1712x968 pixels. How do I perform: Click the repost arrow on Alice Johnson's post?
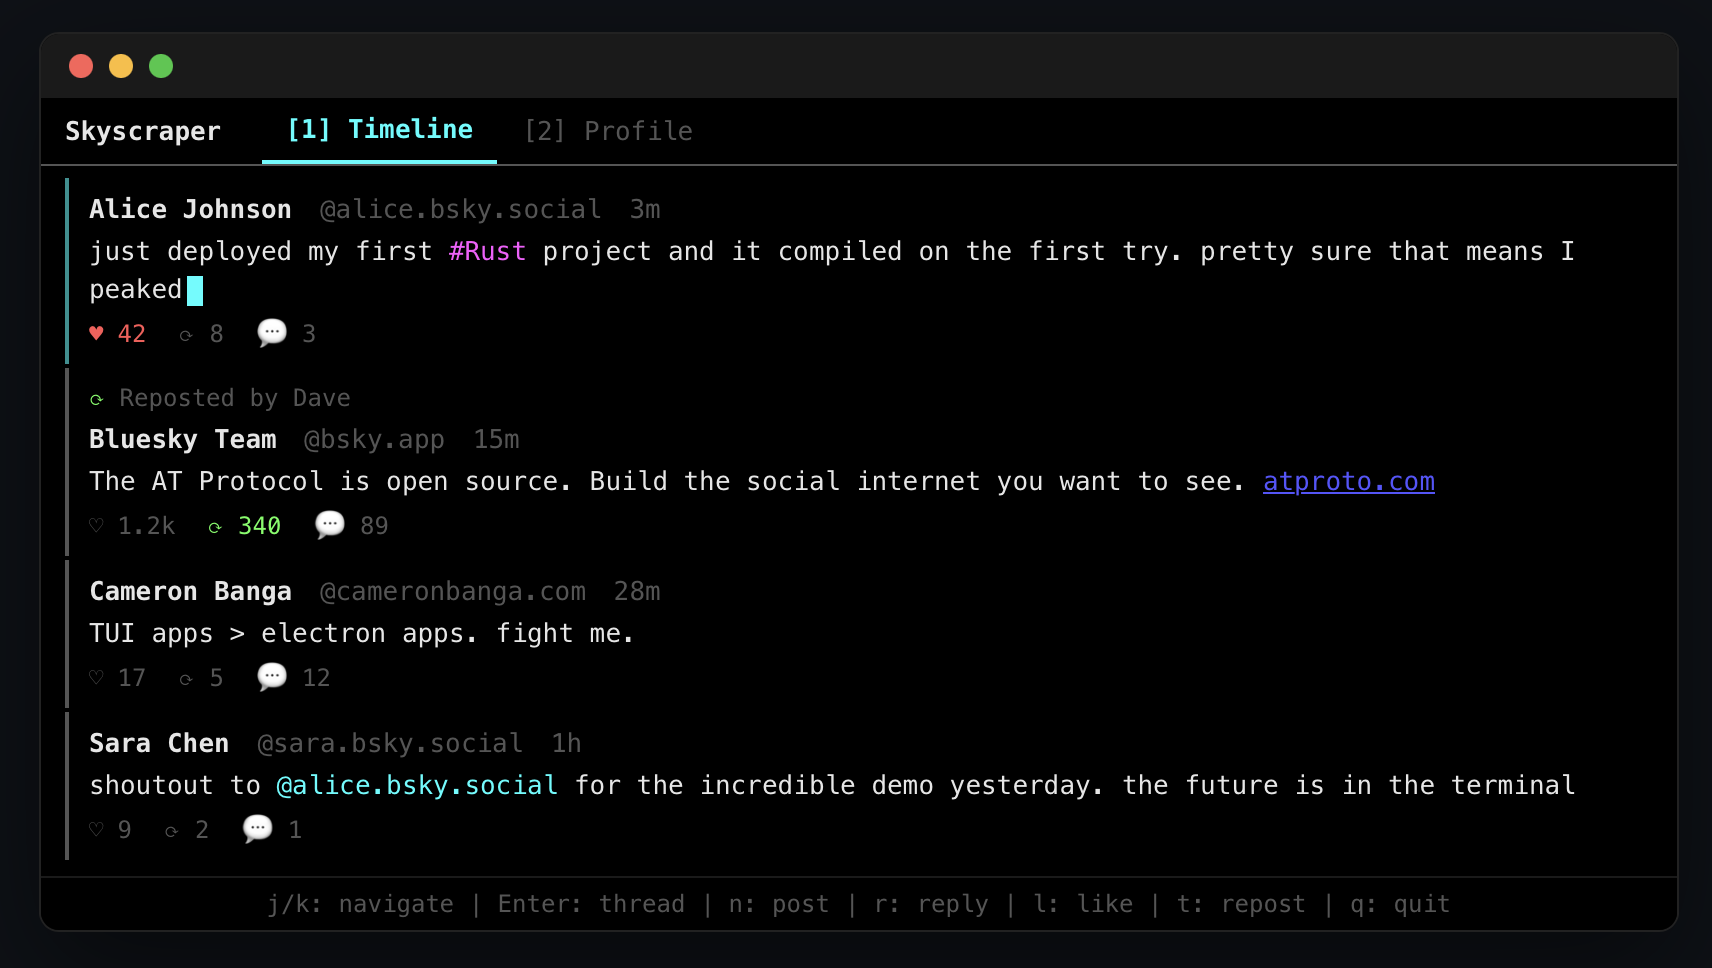pos(188,333)
